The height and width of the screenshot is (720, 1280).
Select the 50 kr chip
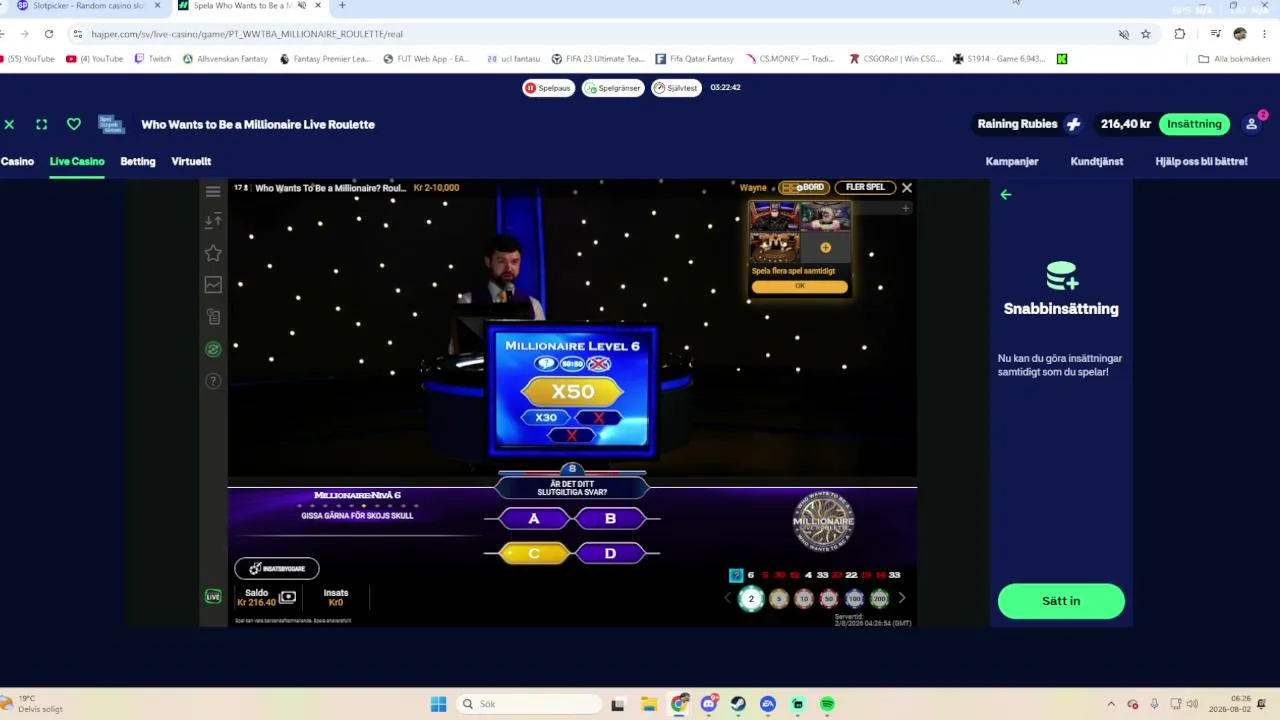829,599
